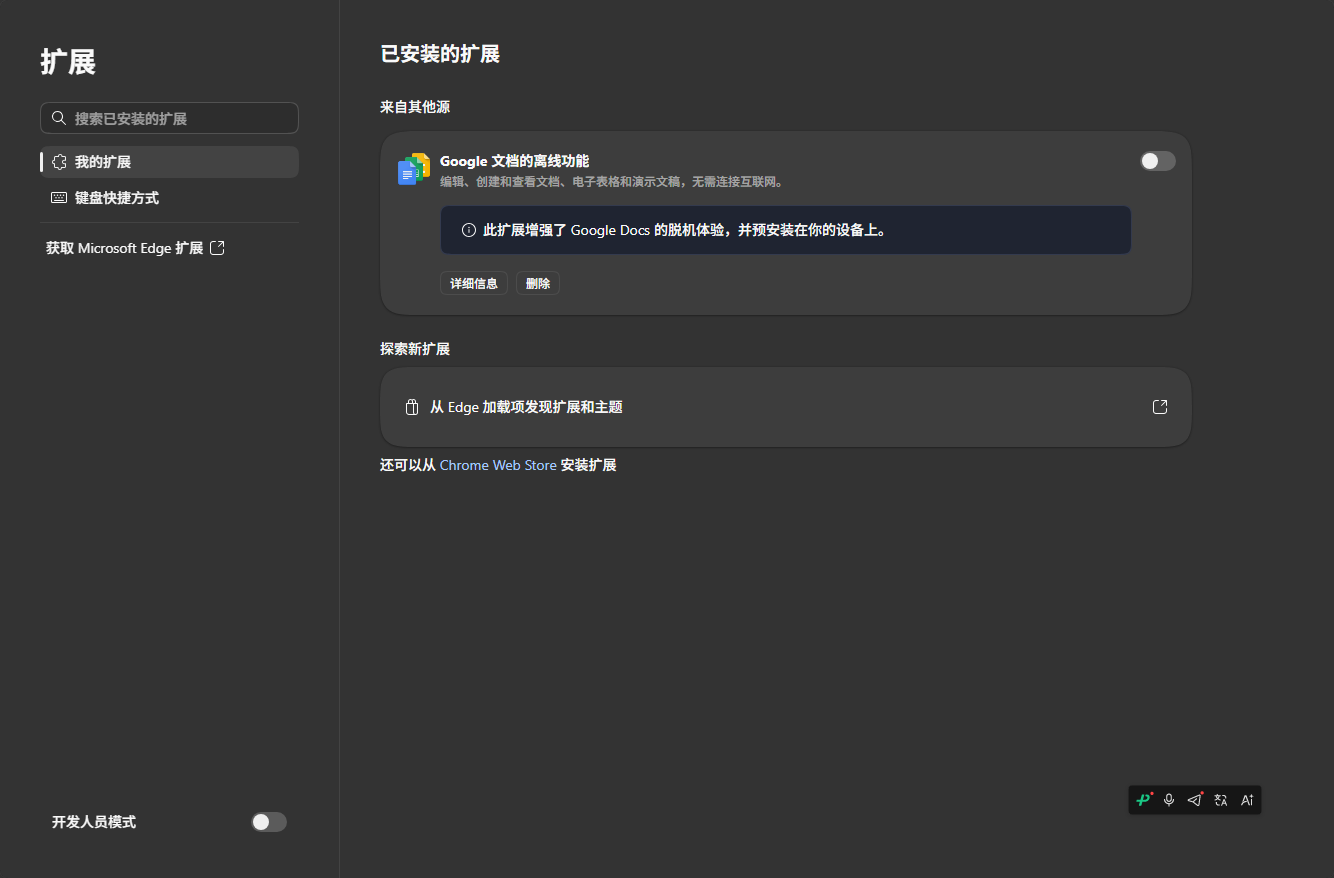Screen dimensions: 1334x878
Task: Click the microphone icon in floating toolbar
Action: [1169, 800]
